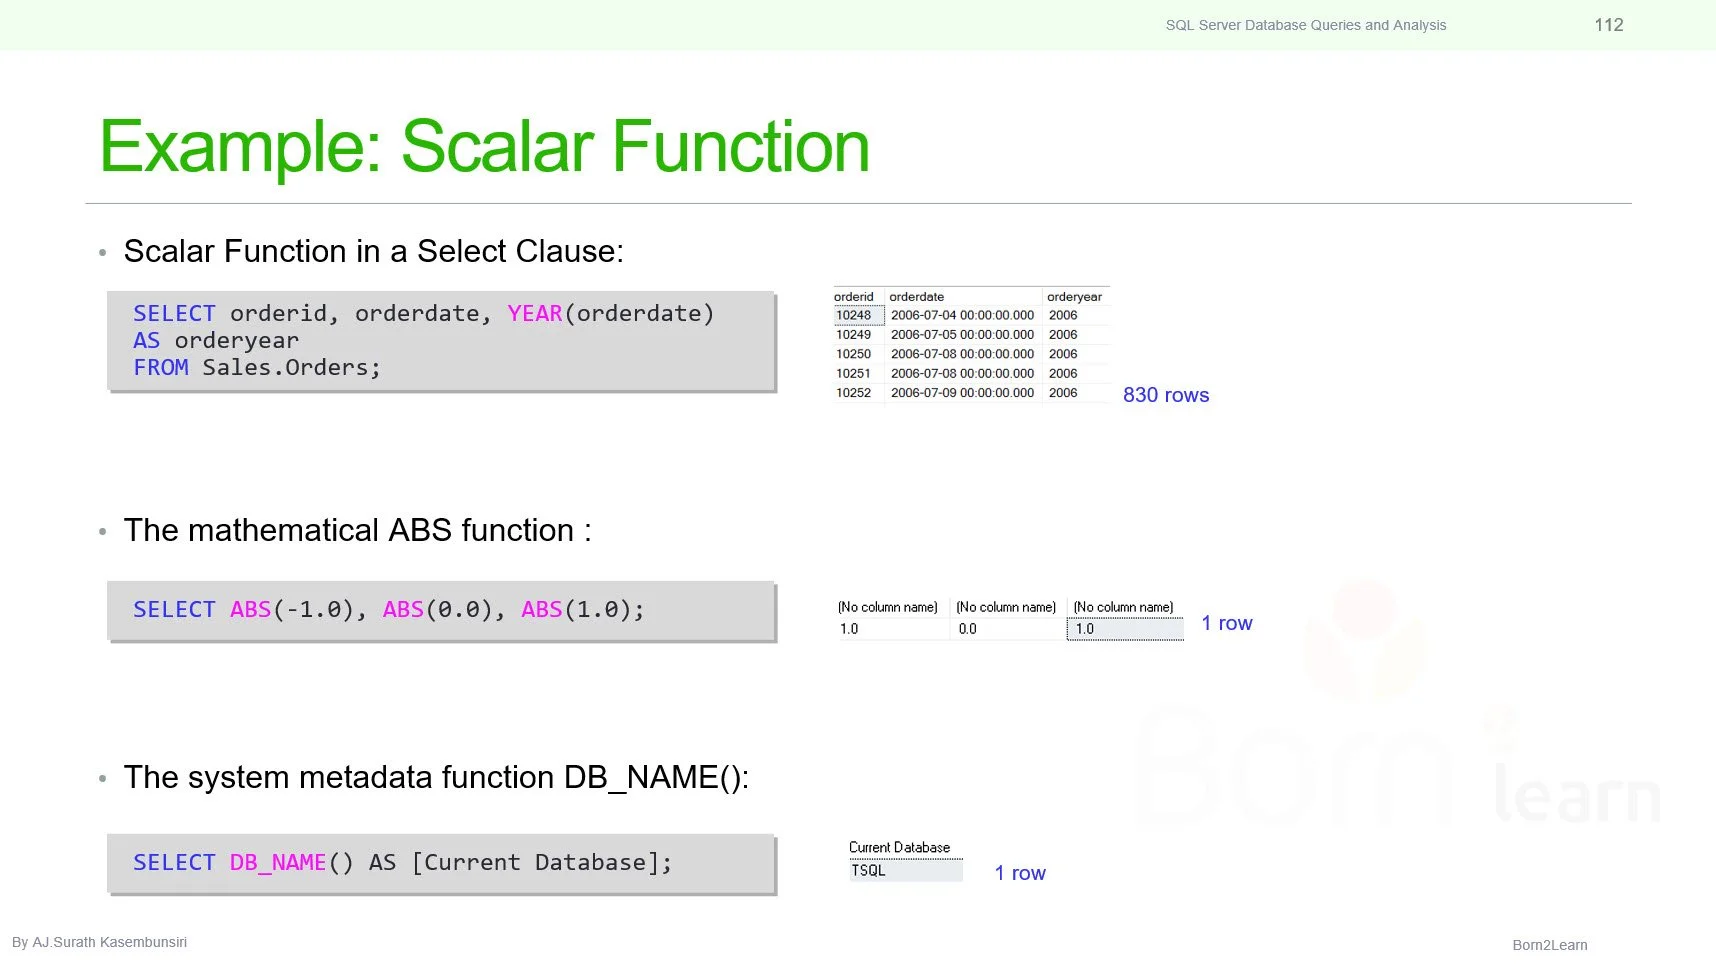The width and height of the screenshot is (1716, 964).
Task: Click the selected 1.0 result cell
Action: (1125, 629)
